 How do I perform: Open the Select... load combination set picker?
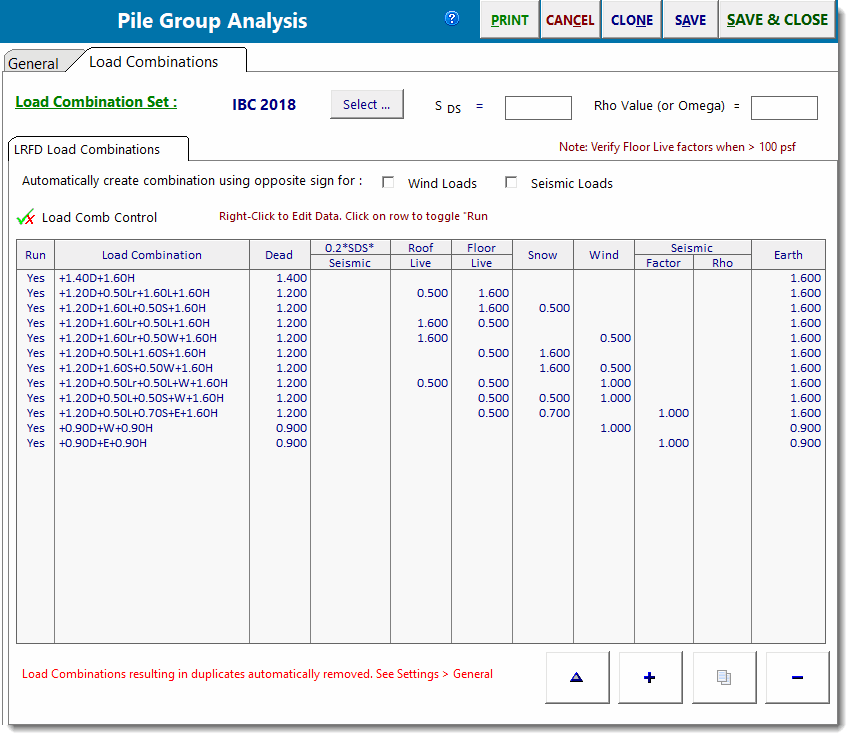(367, 105)
